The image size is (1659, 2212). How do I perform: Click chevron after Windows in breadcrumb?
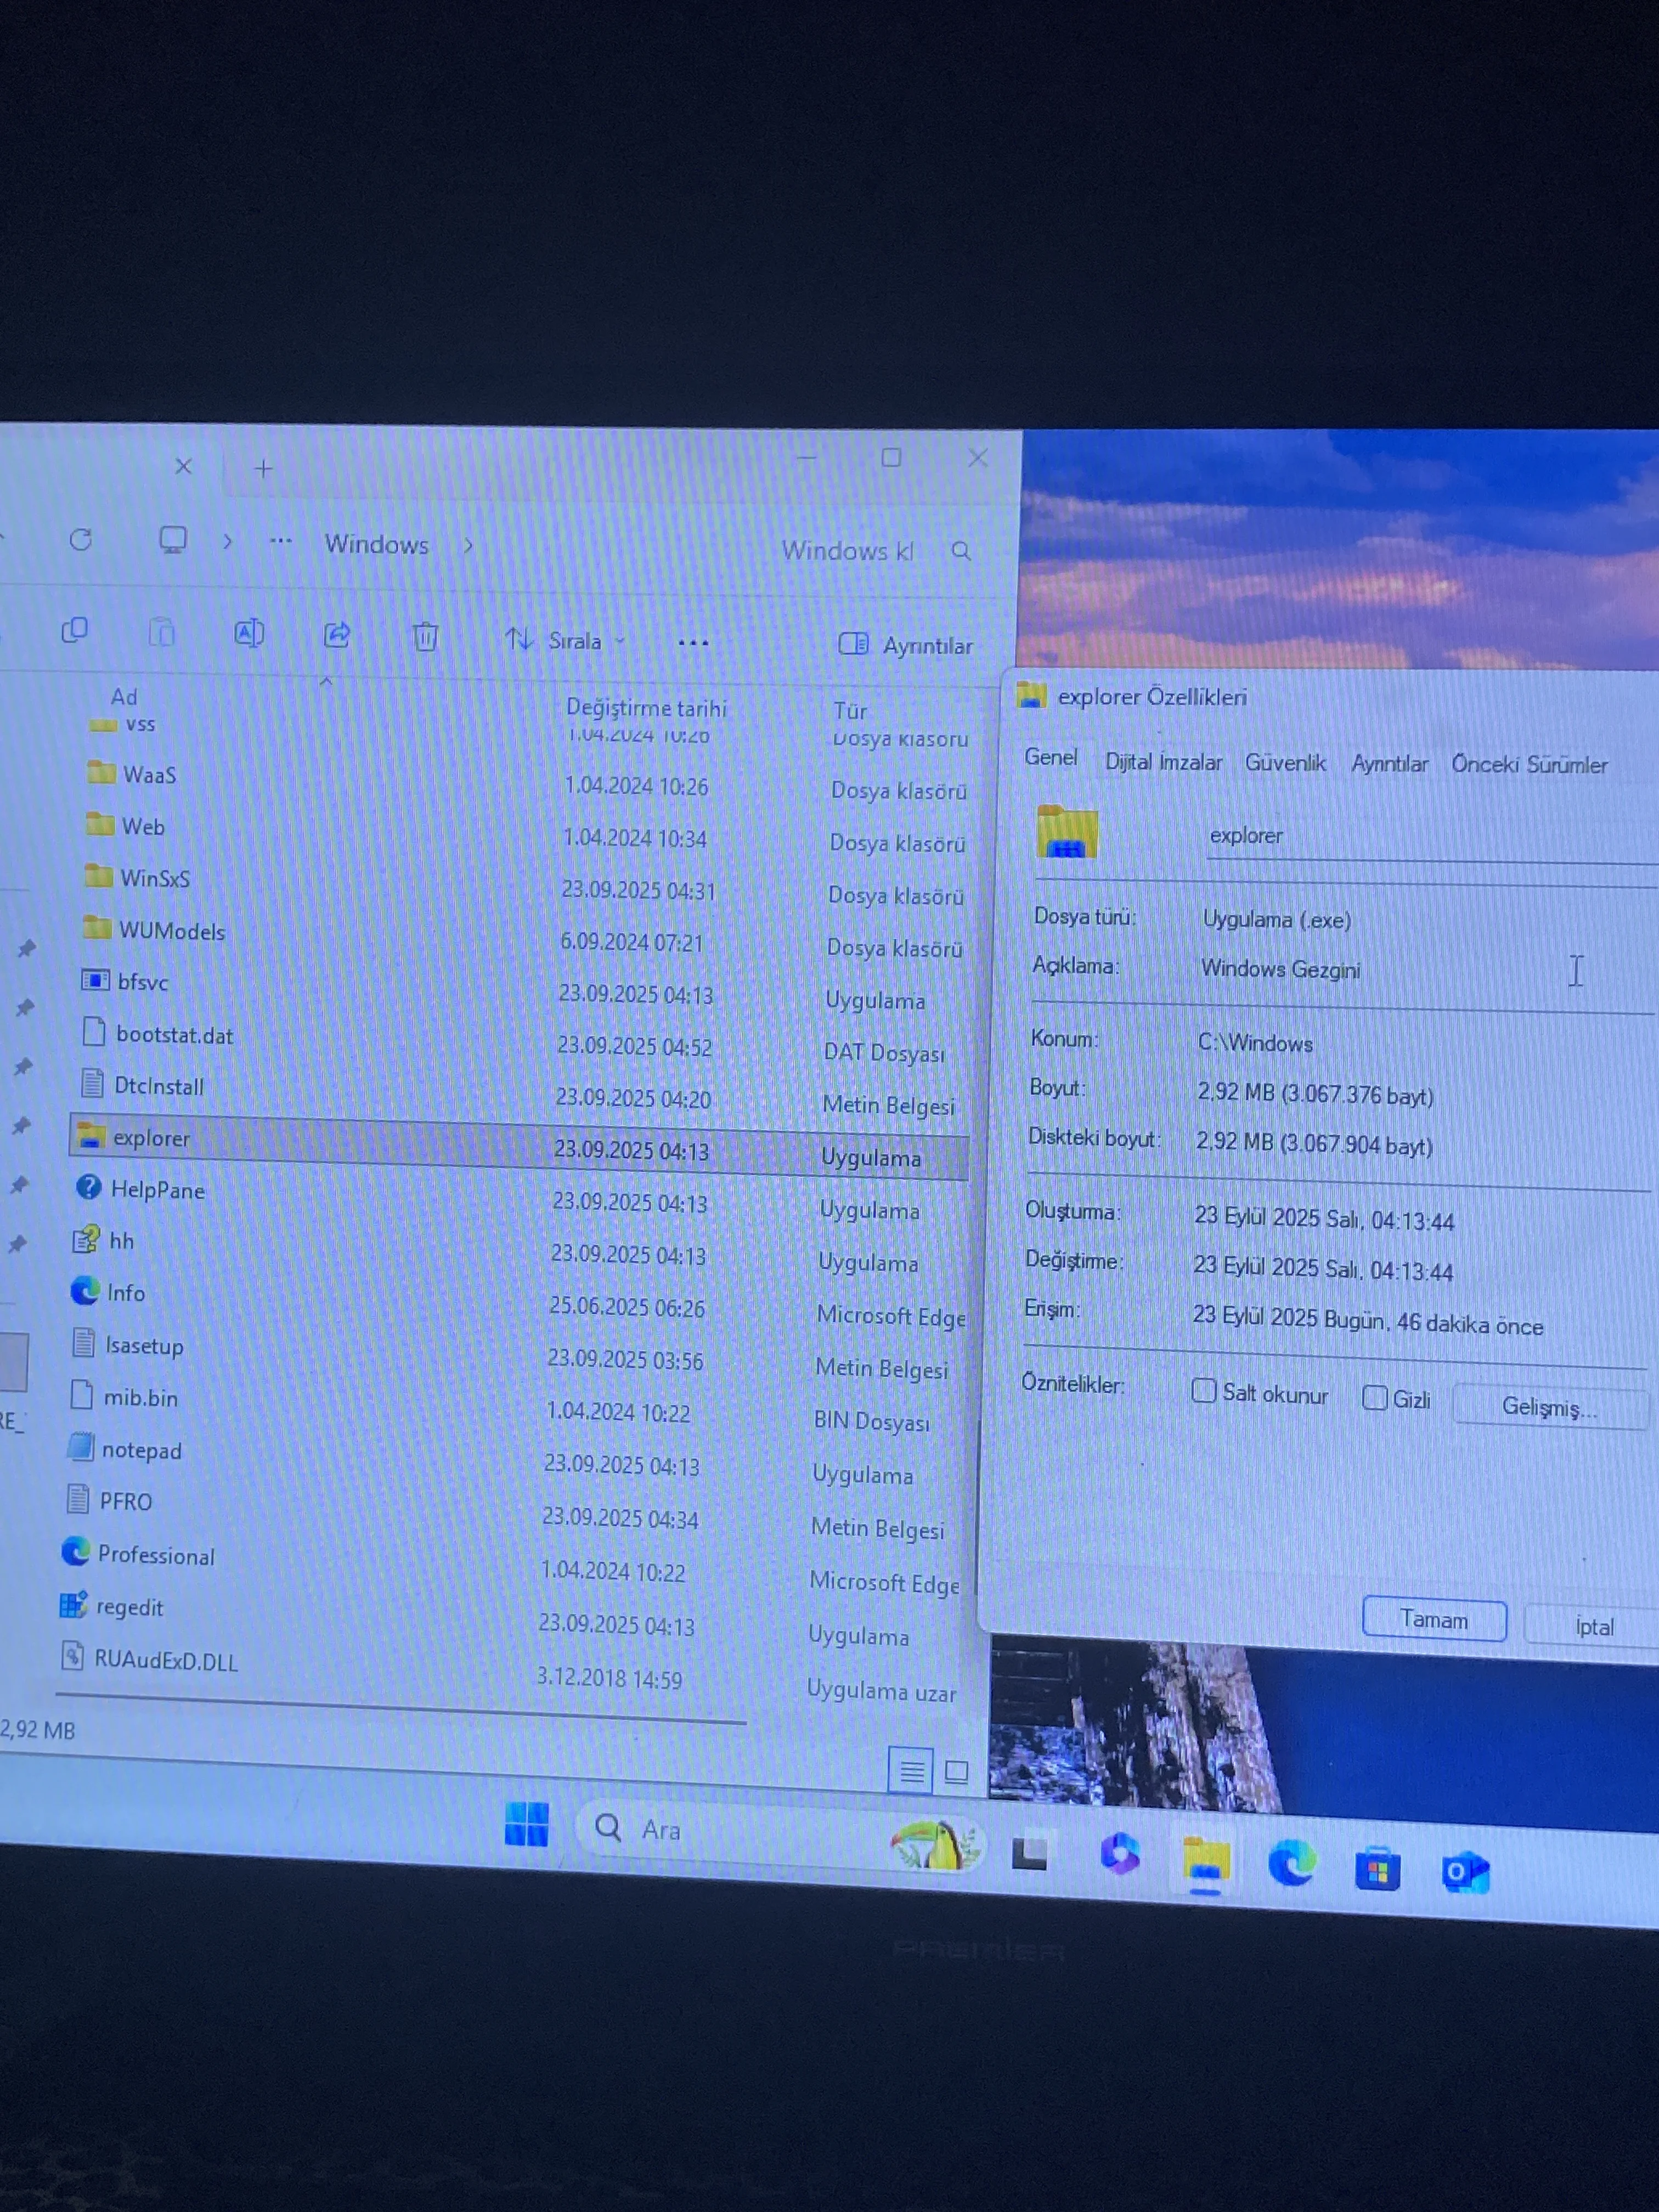click(x=468, y=546)
